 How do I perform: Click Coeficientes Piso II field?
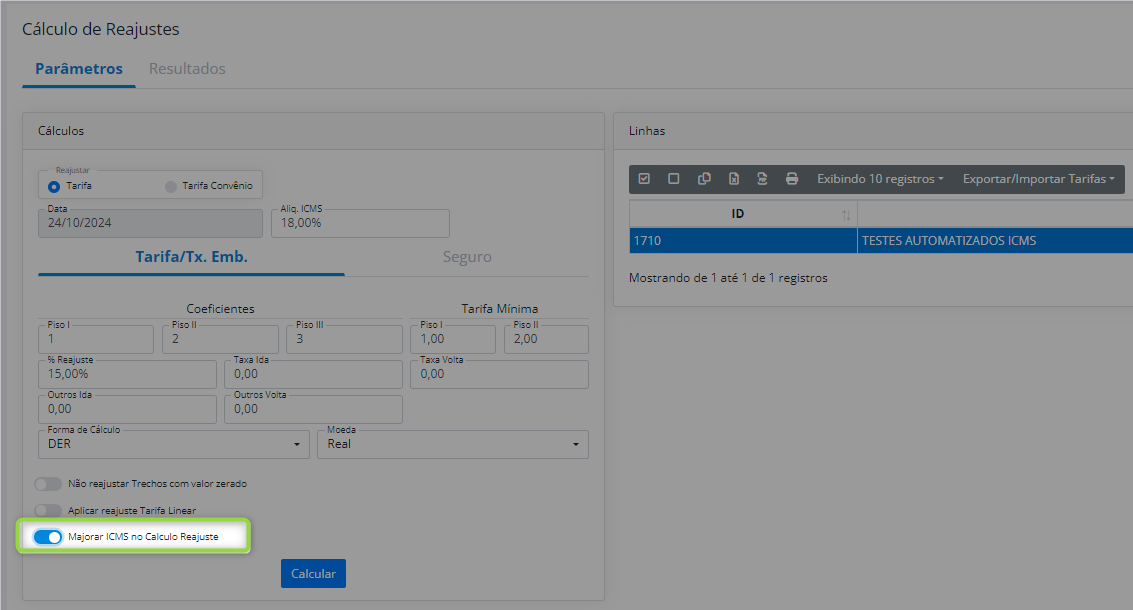click(x=220, y=339)
